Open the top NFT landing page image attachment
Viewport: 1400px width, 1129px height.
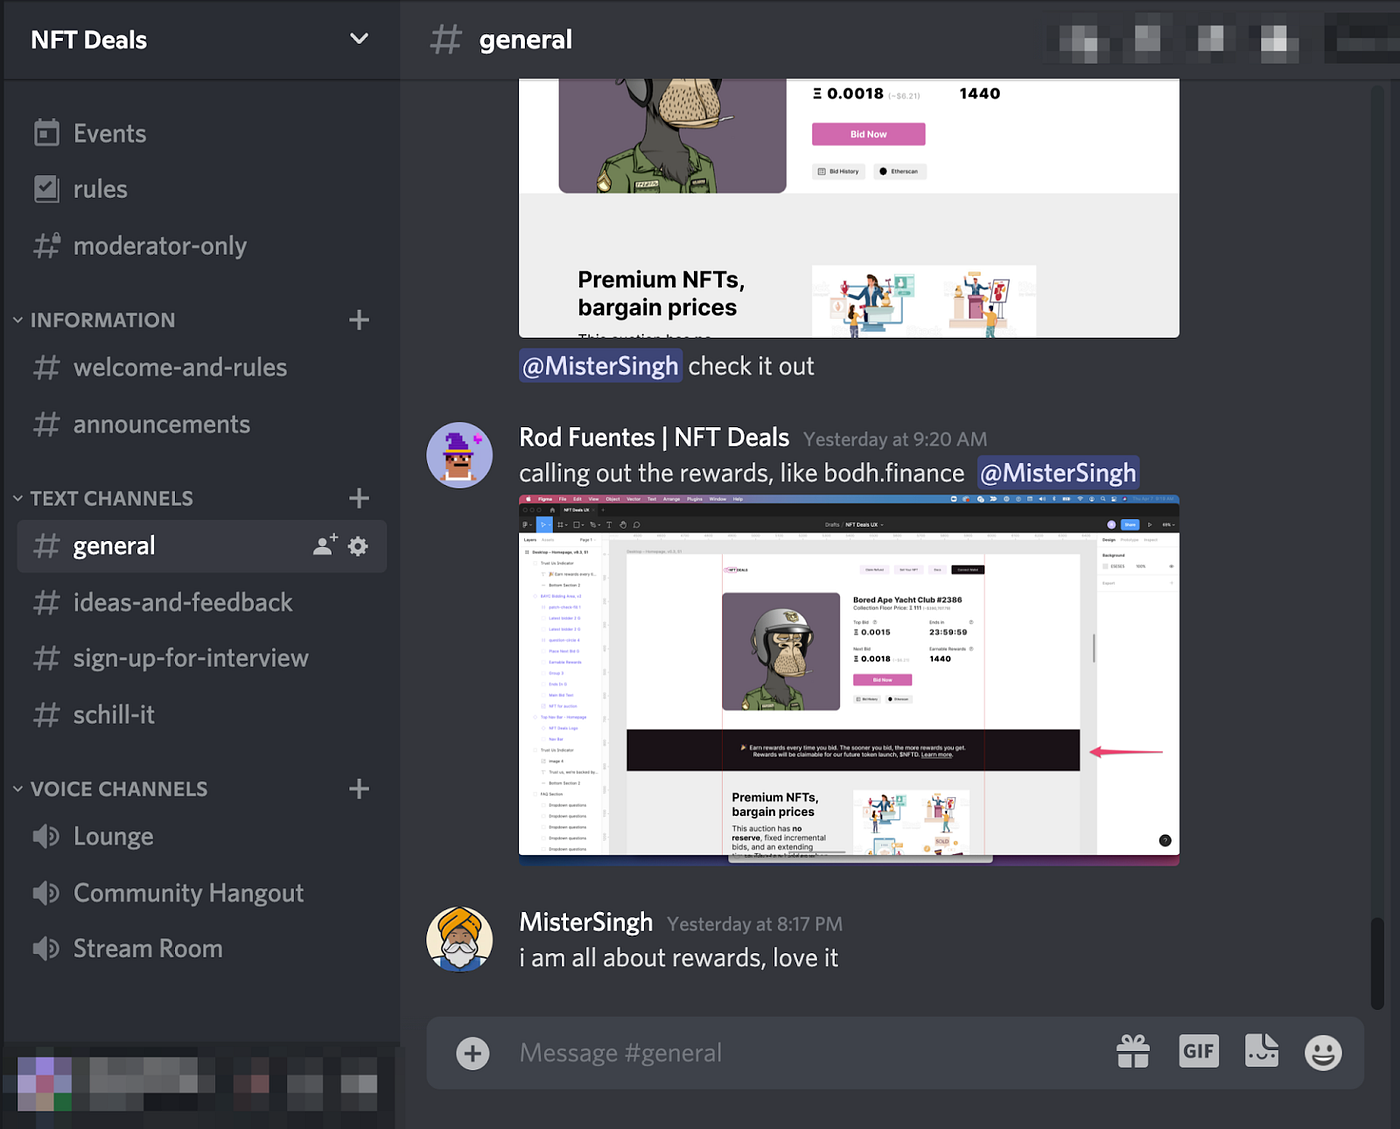(x=849, y=208)
